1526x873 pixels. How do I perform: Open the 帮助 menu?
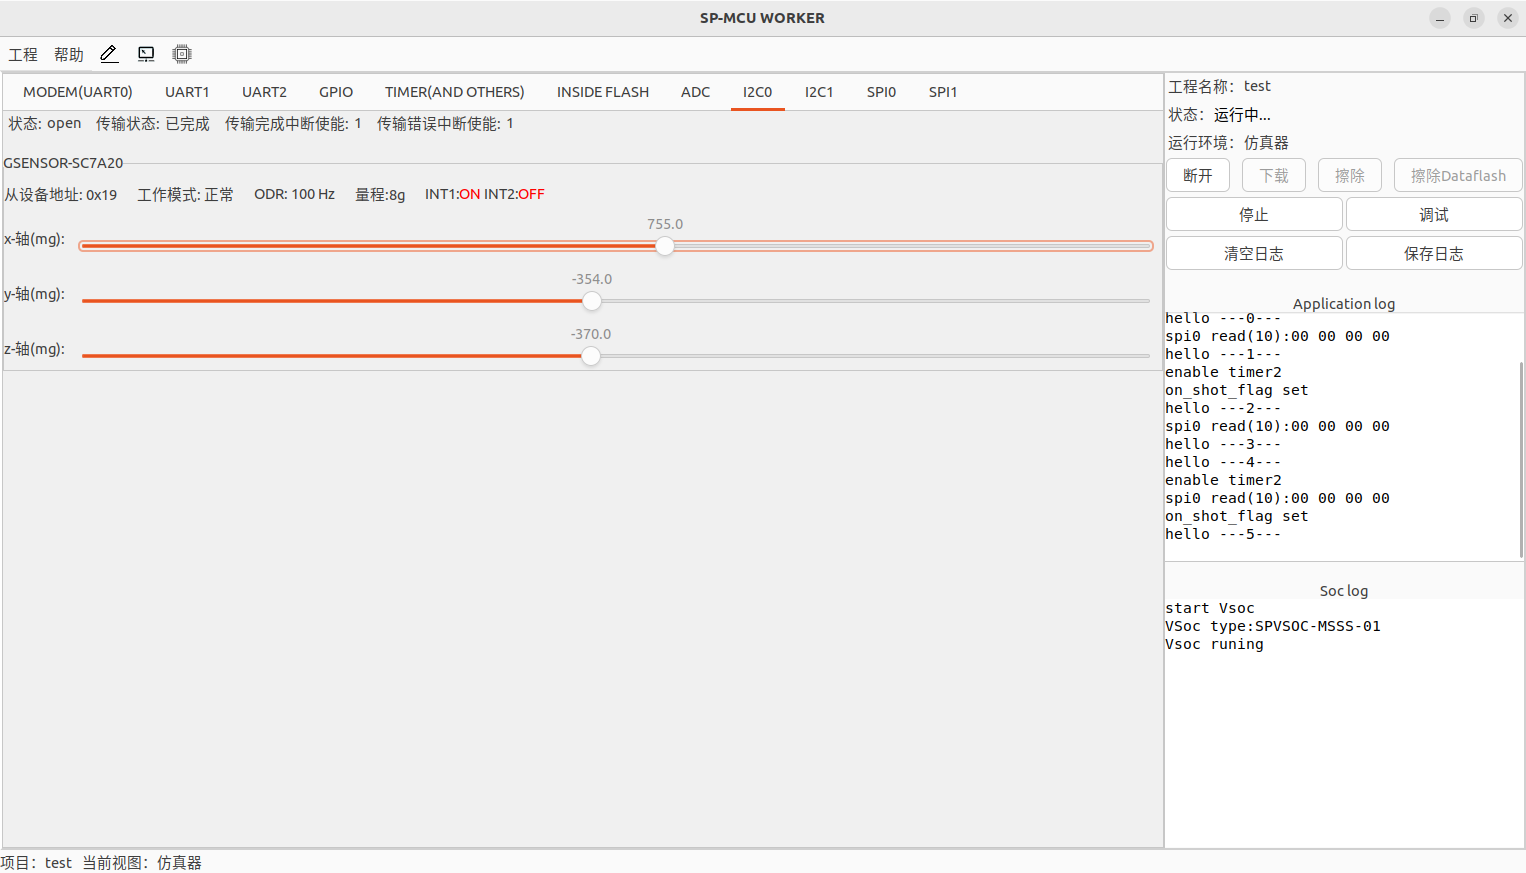click(69, 55)
